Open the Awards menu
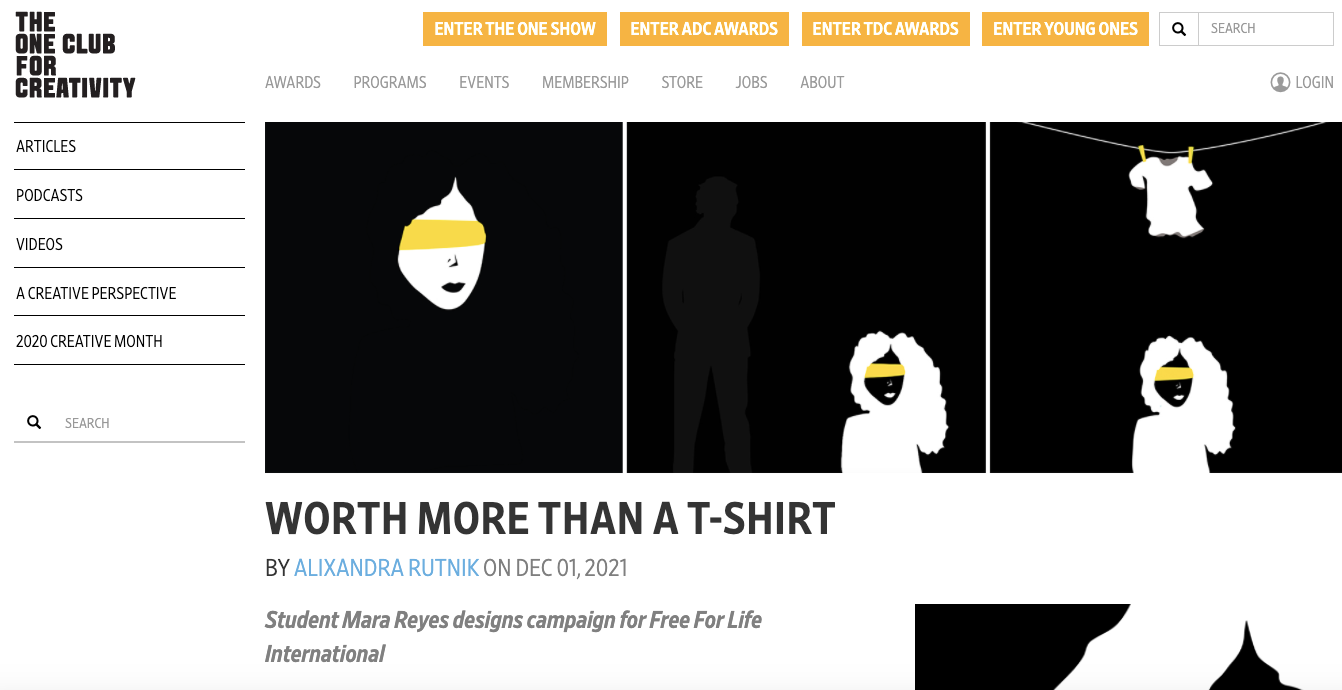Image resolution: width=1342 pixels, height=690 pixels. coord(293,82)
